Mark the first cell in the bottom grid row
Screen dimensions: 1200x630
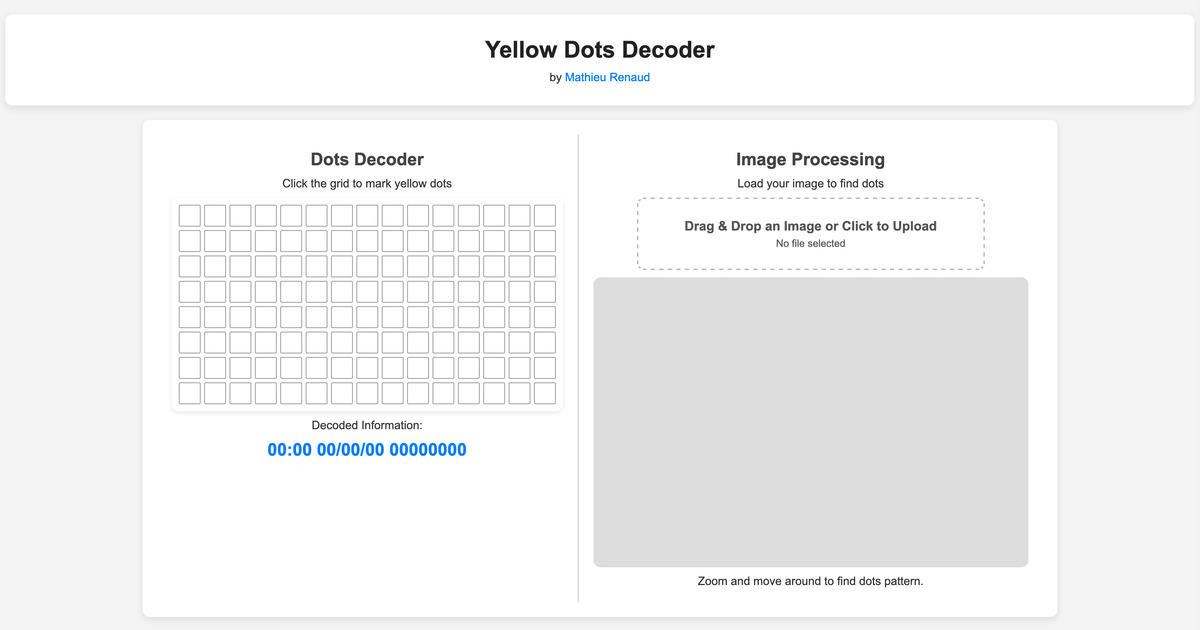pos(189,393)
